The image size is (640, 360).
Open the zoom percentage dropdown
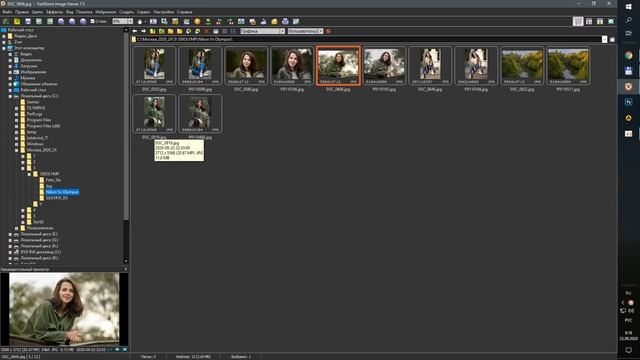tap(130, 21)
